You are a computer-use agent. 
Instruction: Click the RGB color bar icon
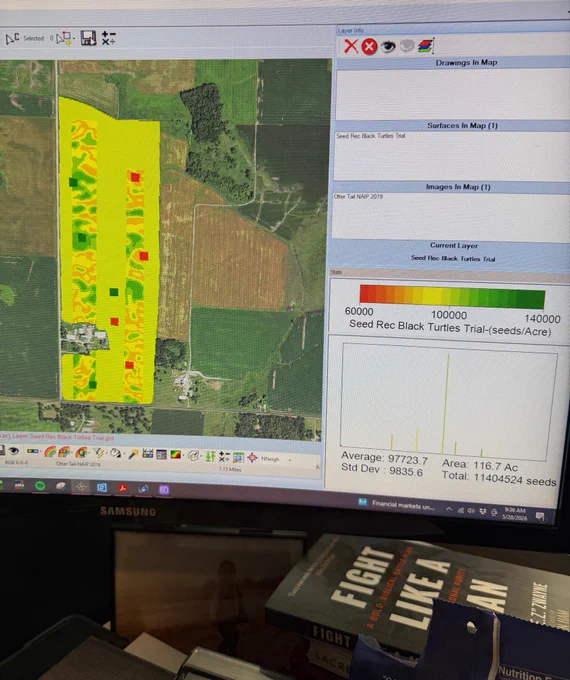[x=33, y=451]
